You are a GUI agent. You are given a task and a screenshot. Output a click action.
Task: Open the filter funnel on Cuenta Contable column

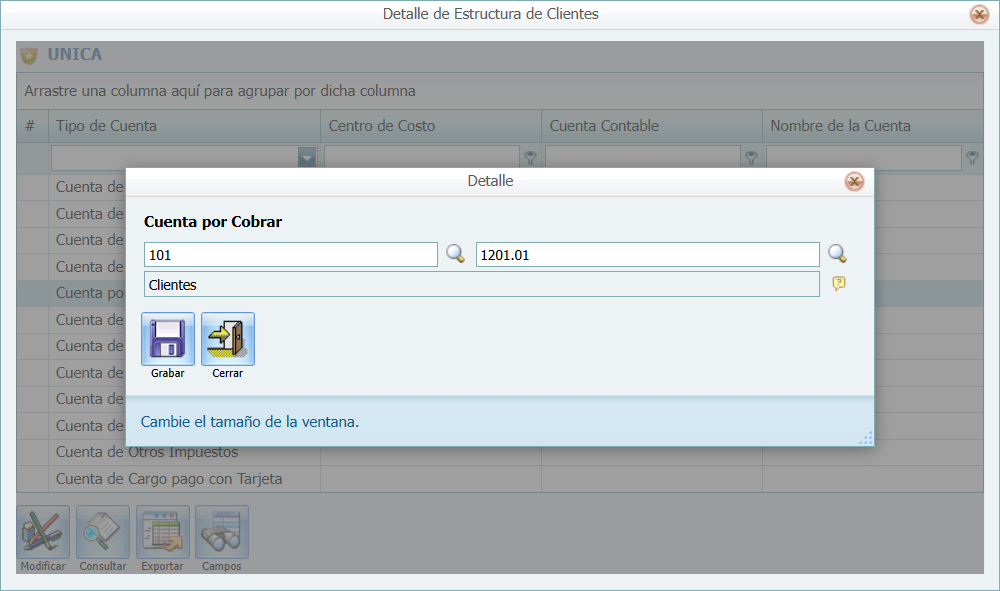pyautogui.click(x=751, y=157)
